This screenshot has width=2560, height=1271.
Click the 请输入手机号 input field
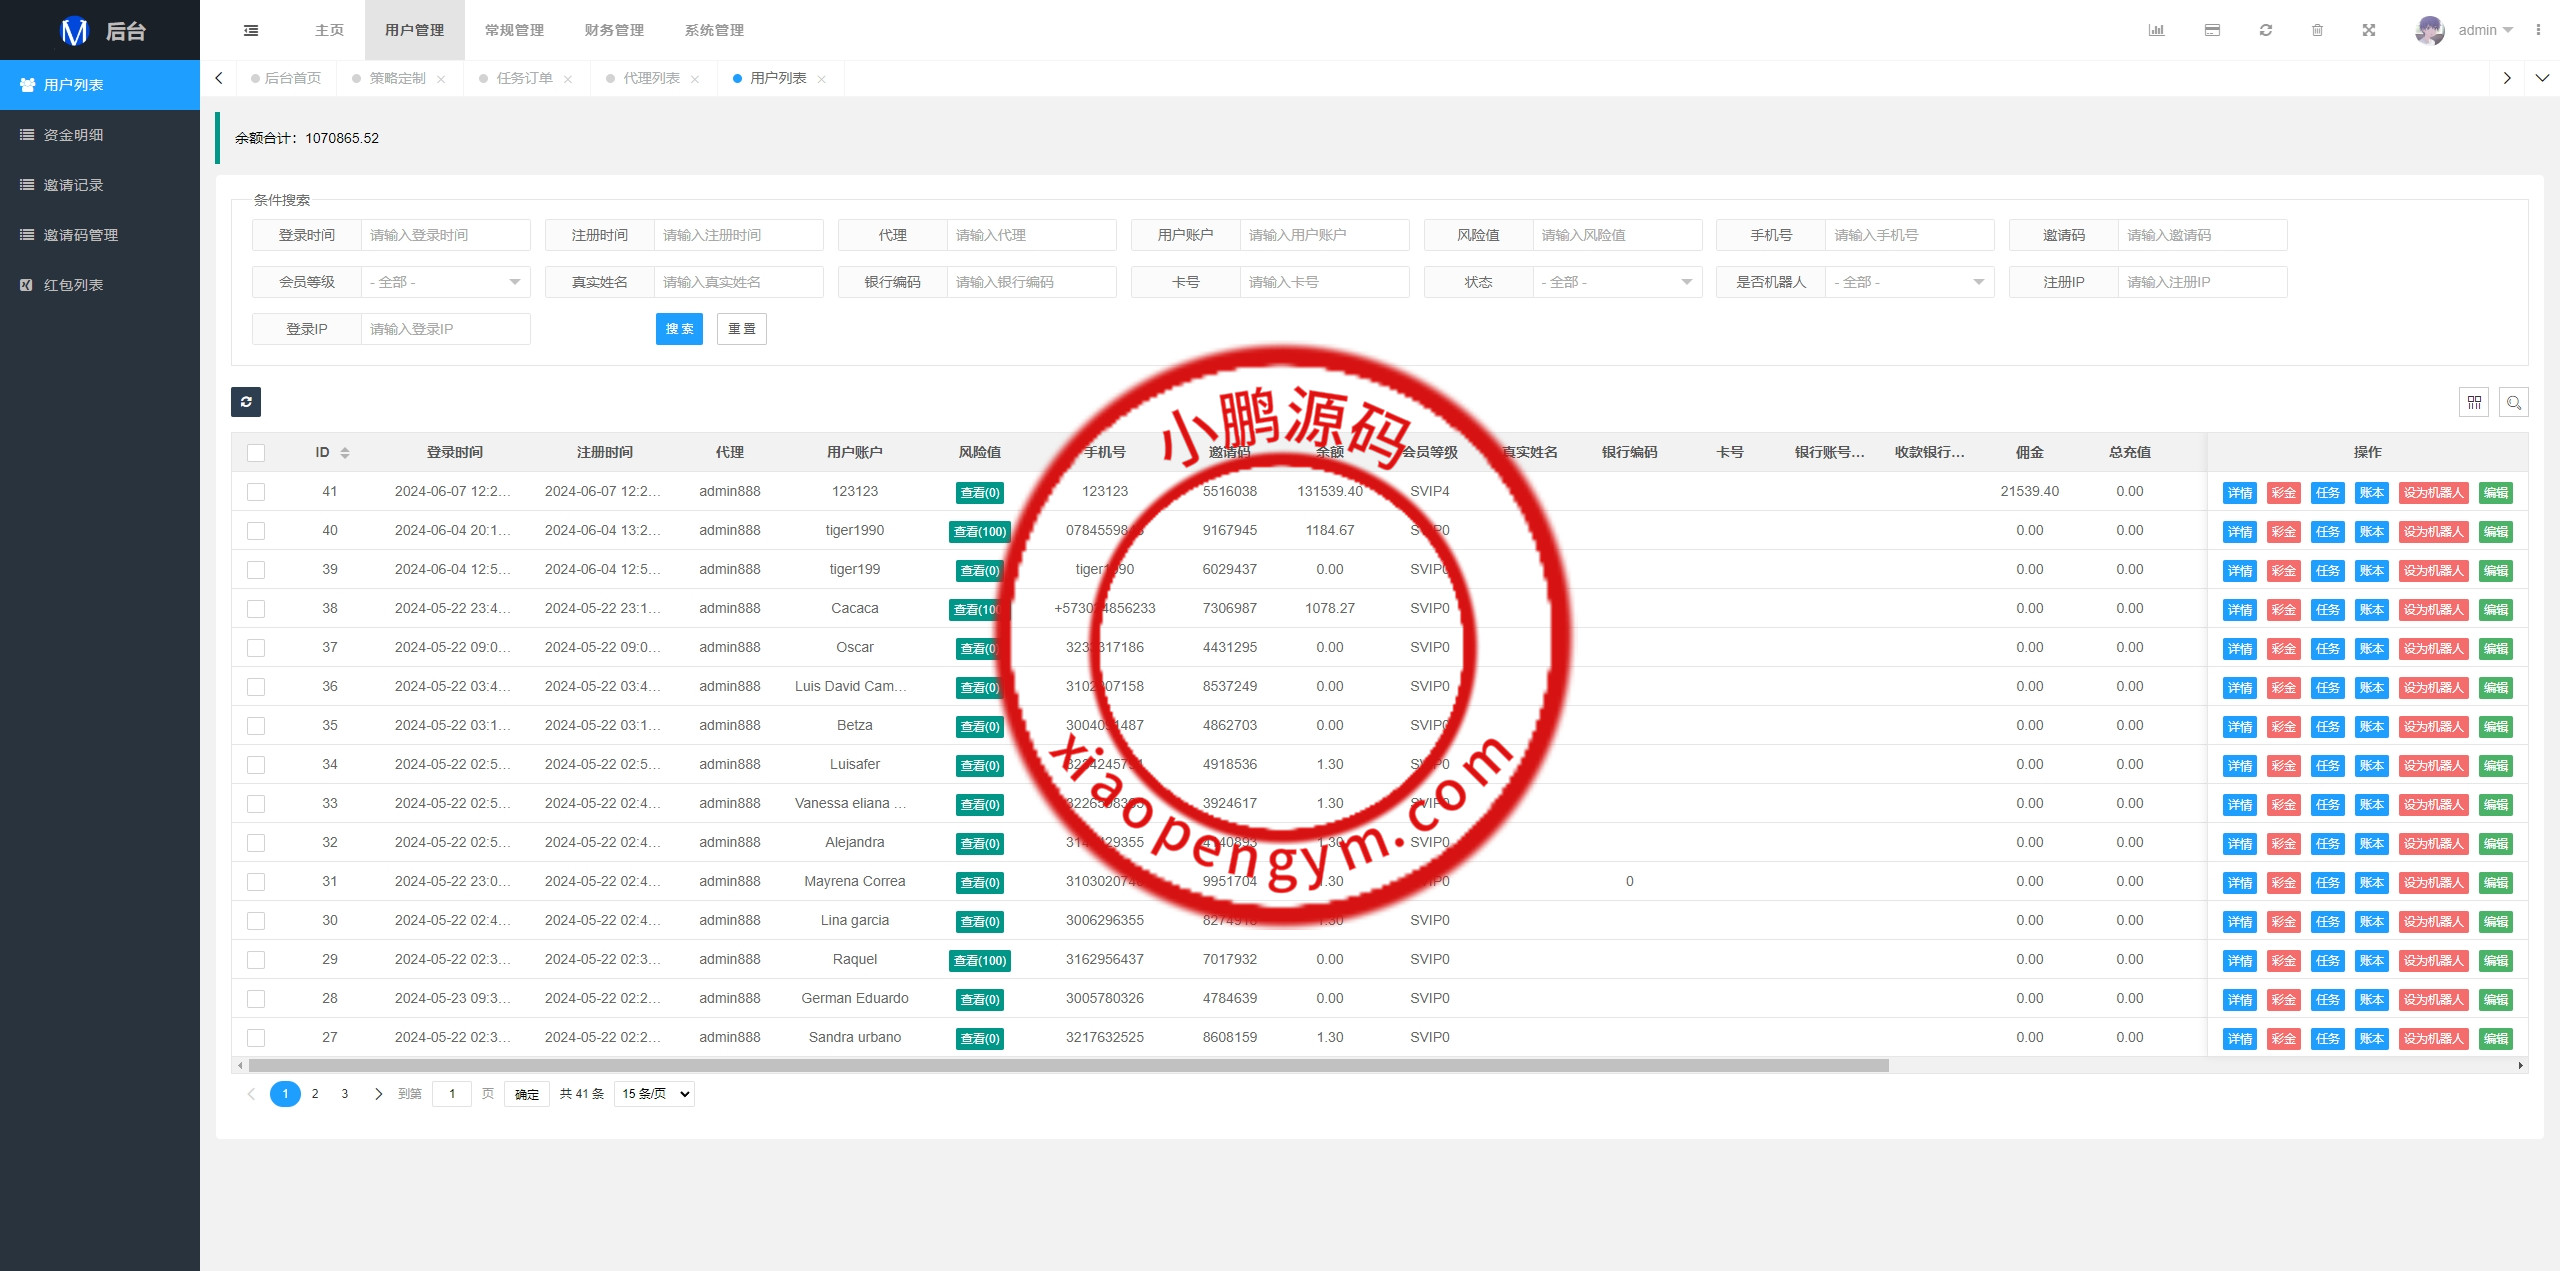[x=1908, y=235]
